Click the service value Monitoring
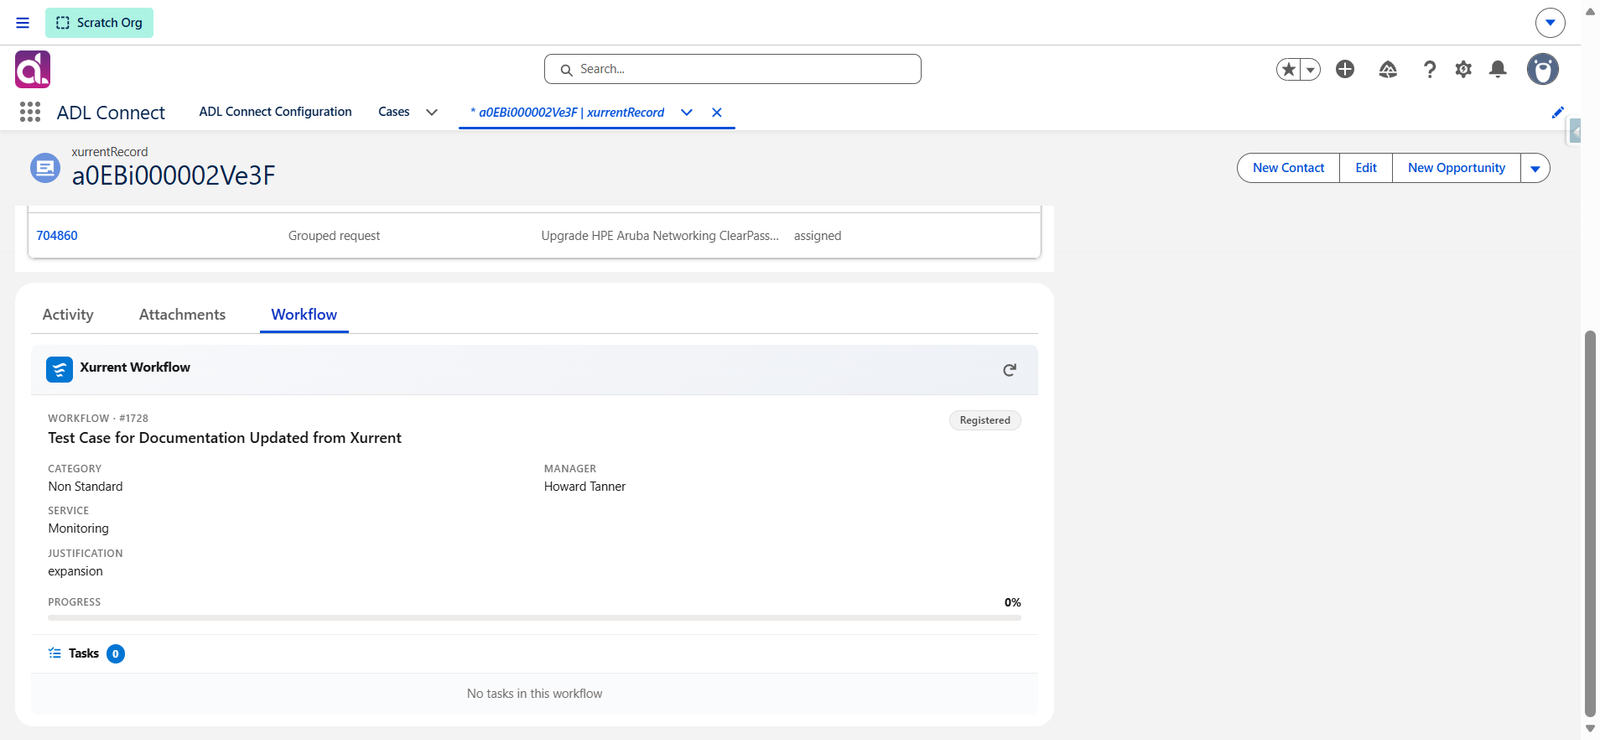Image resolution: width=1600 pixels, height=740 pixels. coord(78,529)
